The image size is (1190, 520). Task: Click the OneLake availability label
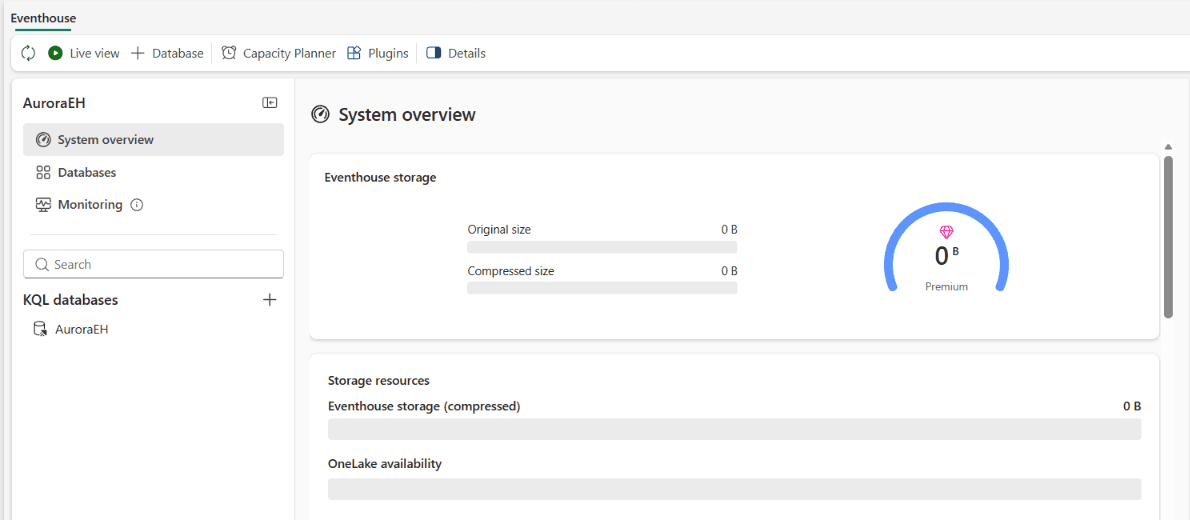[x=385, y=463]
